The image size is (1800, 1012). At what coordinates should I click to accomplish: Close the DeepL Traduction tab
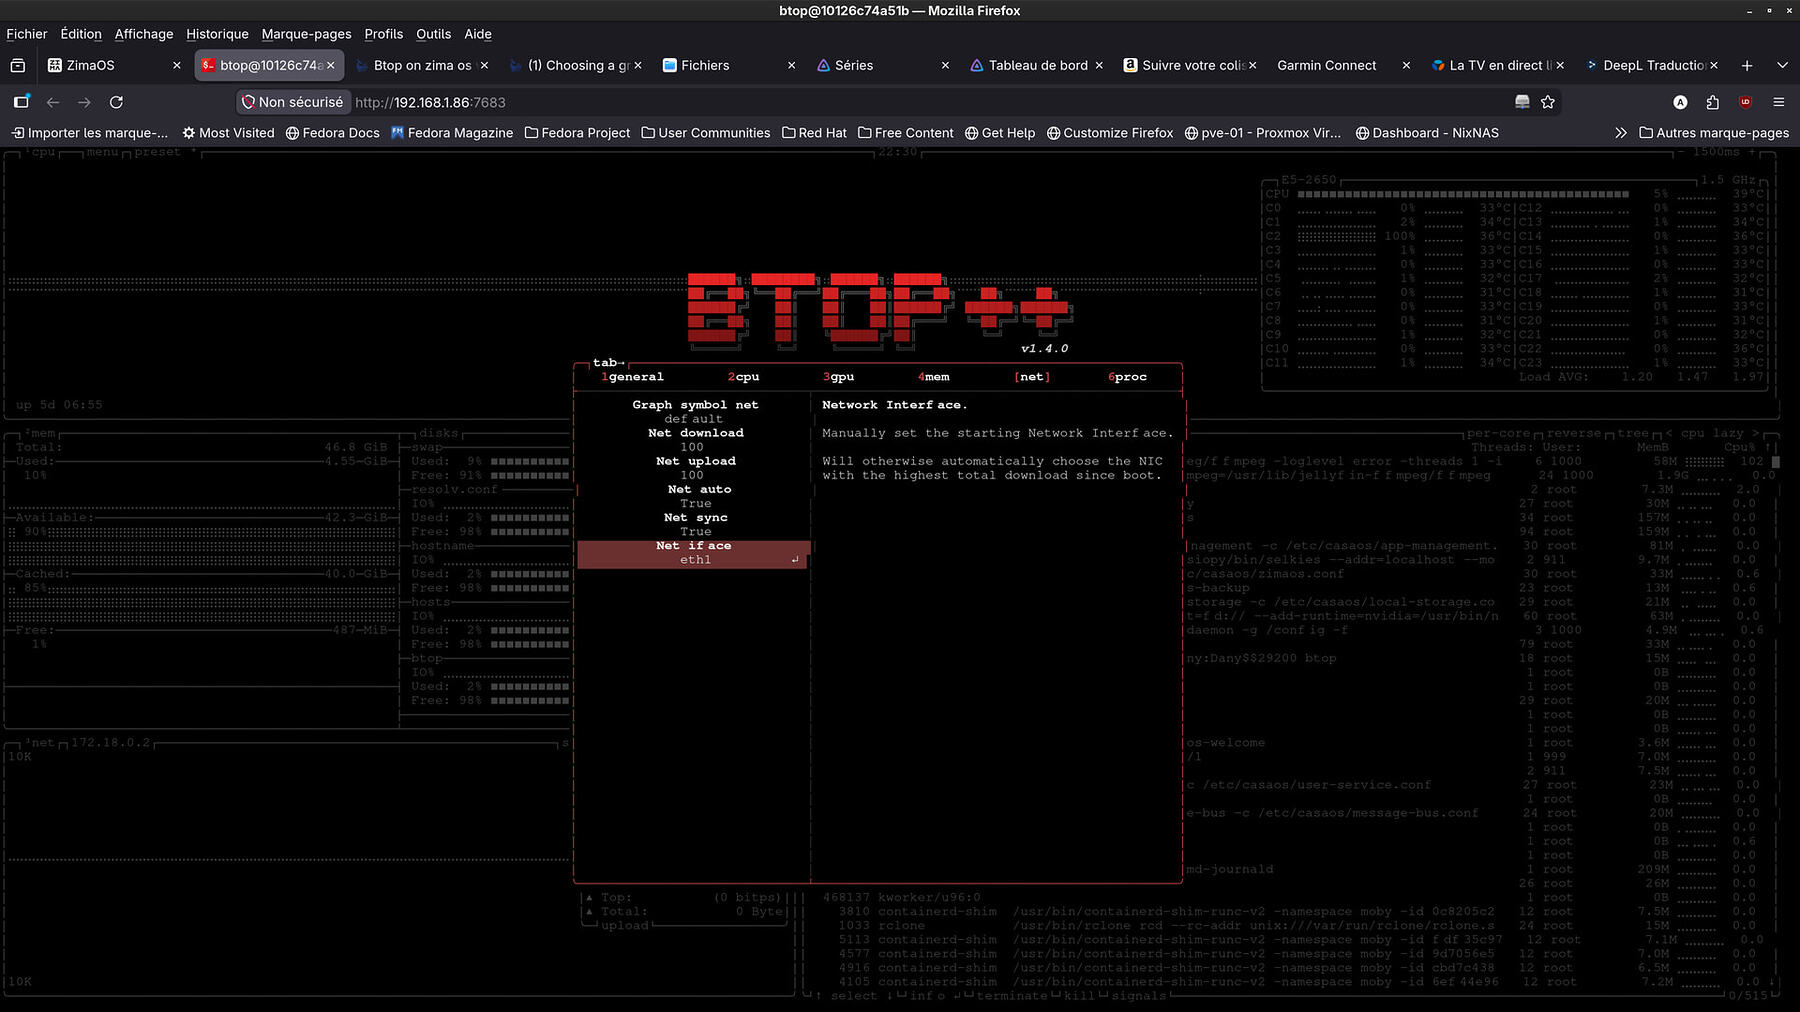click(x=1713, y=65)
